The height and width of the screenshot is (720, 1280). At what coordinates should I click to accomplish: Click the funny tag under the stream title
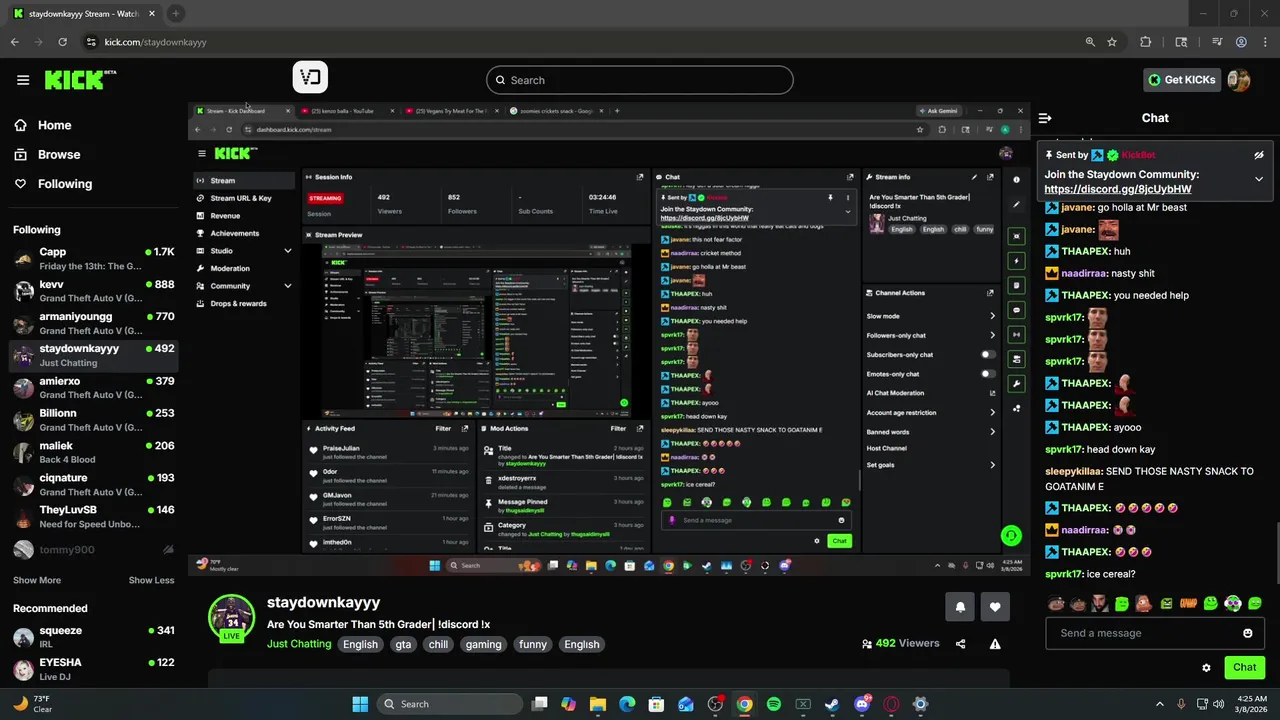coord(533,644)
